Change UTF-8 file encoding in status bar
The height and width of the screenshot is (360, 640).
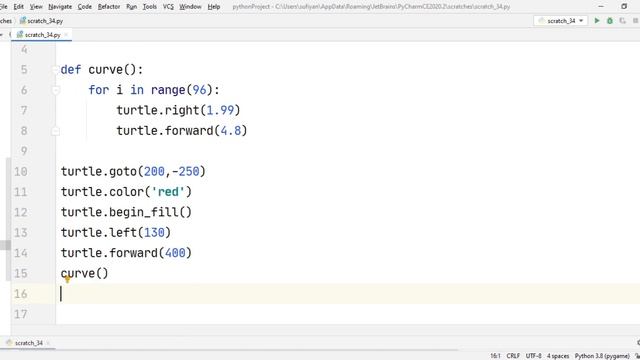pos(533,356)
